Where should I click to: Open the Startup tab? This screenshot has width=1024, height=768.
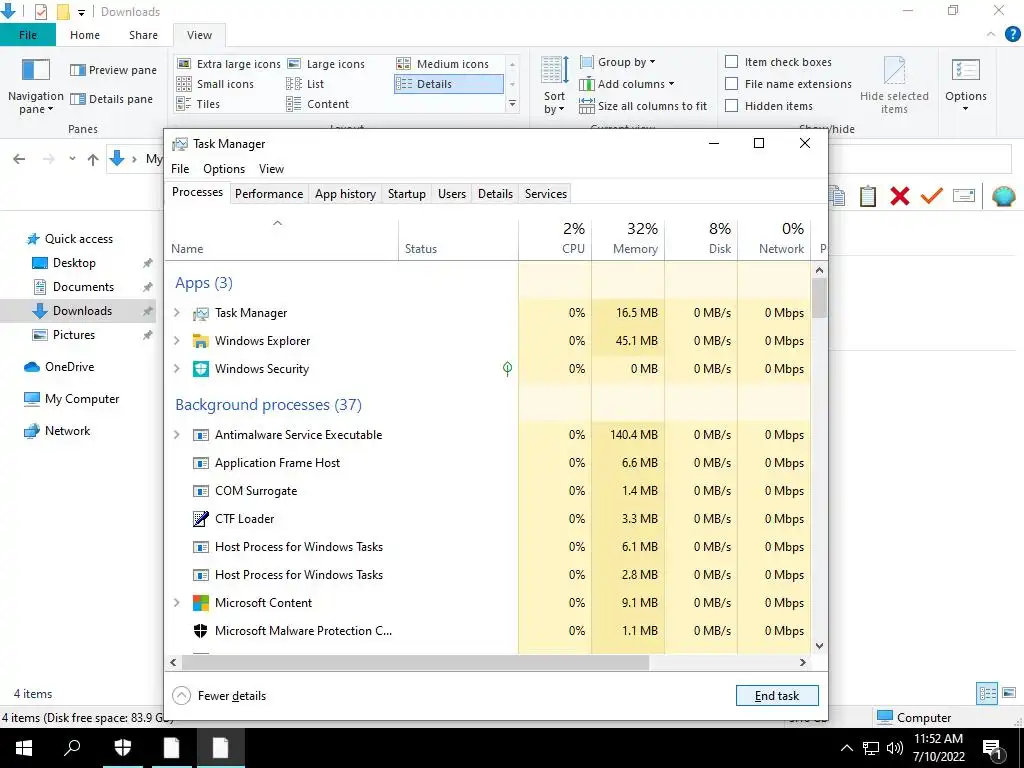(406, 194)
